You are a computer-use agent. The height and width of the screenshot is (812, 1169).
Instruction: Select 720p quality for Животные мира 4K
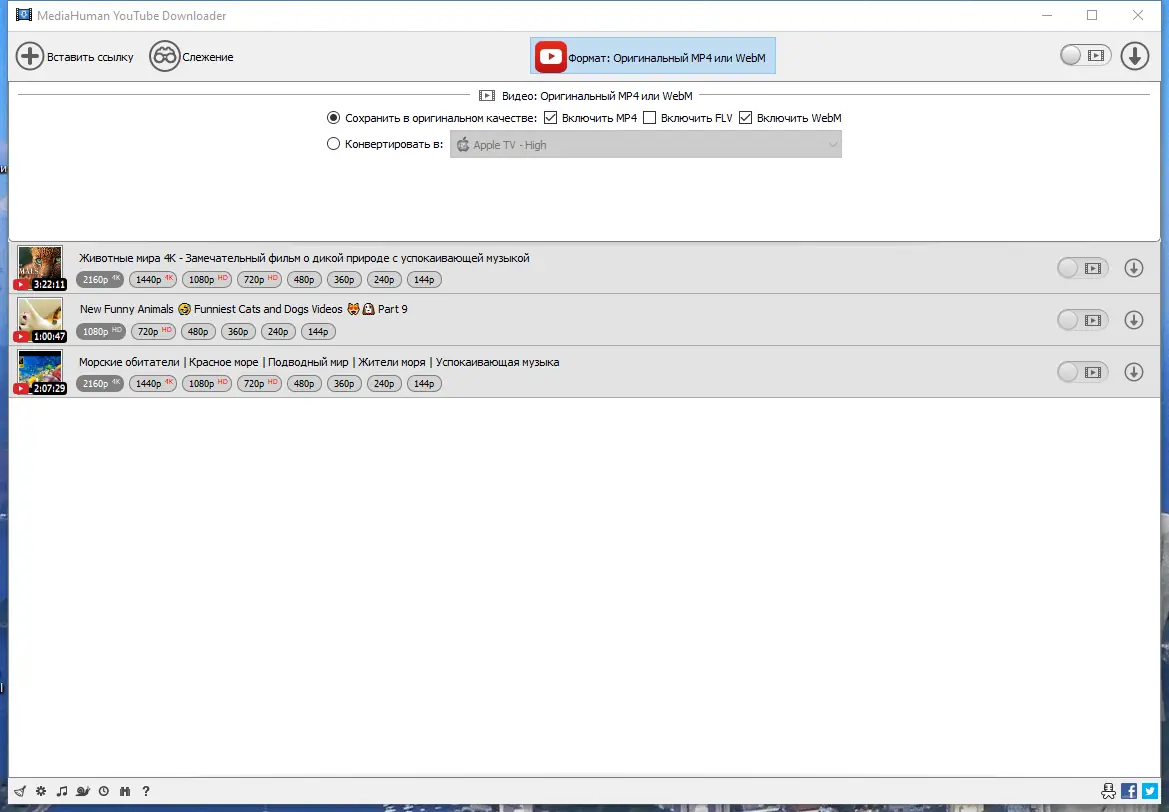(259, 280)
